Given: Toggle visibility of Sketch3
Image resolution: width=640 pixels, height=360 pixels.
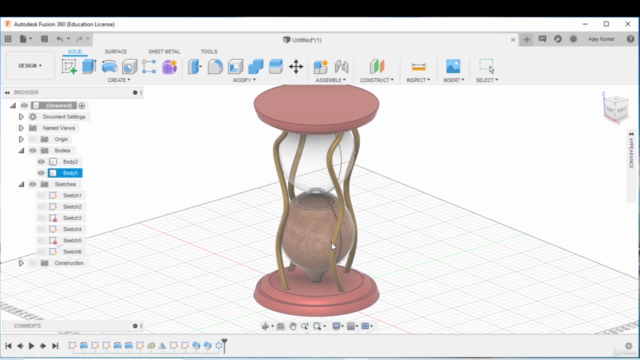Looking at the screenshot, I should 41,218.
